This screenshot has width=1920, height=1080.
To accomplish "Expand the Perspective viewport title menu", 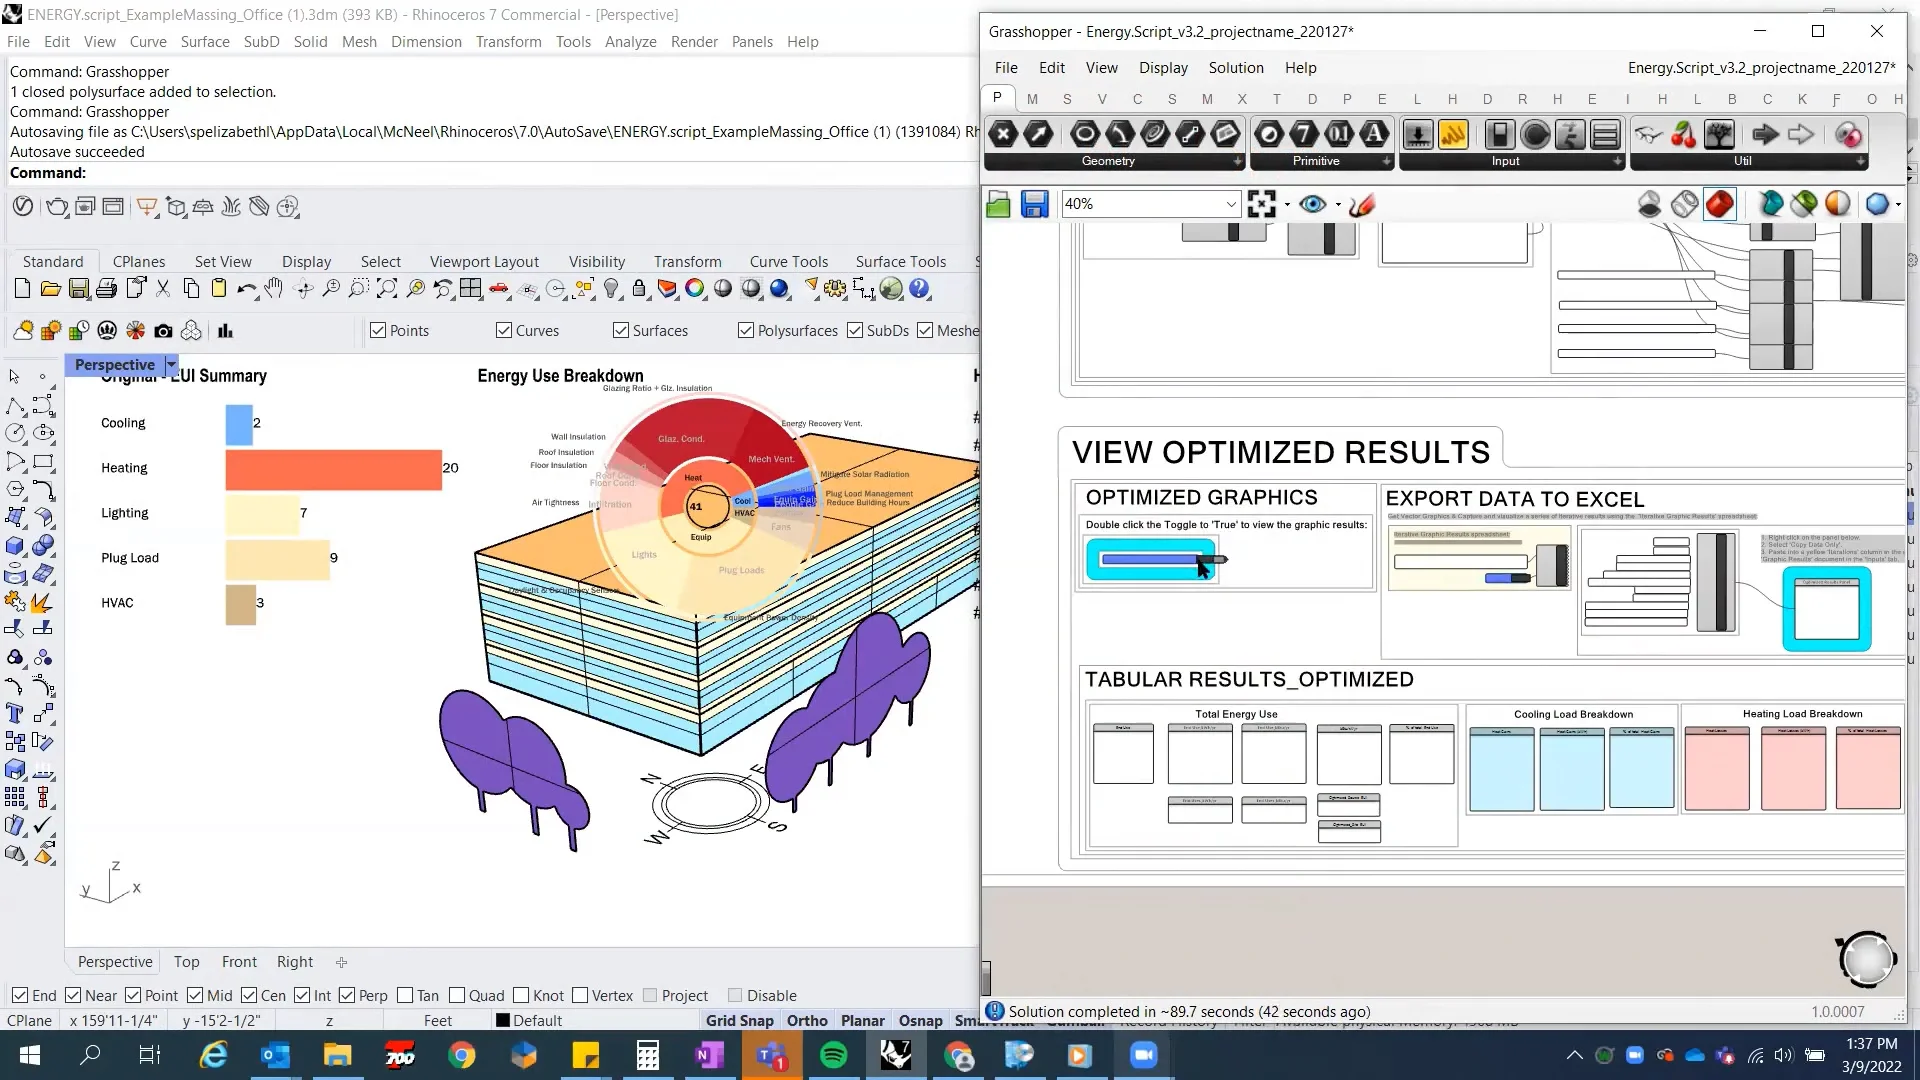I will click(x=171, y=365).
